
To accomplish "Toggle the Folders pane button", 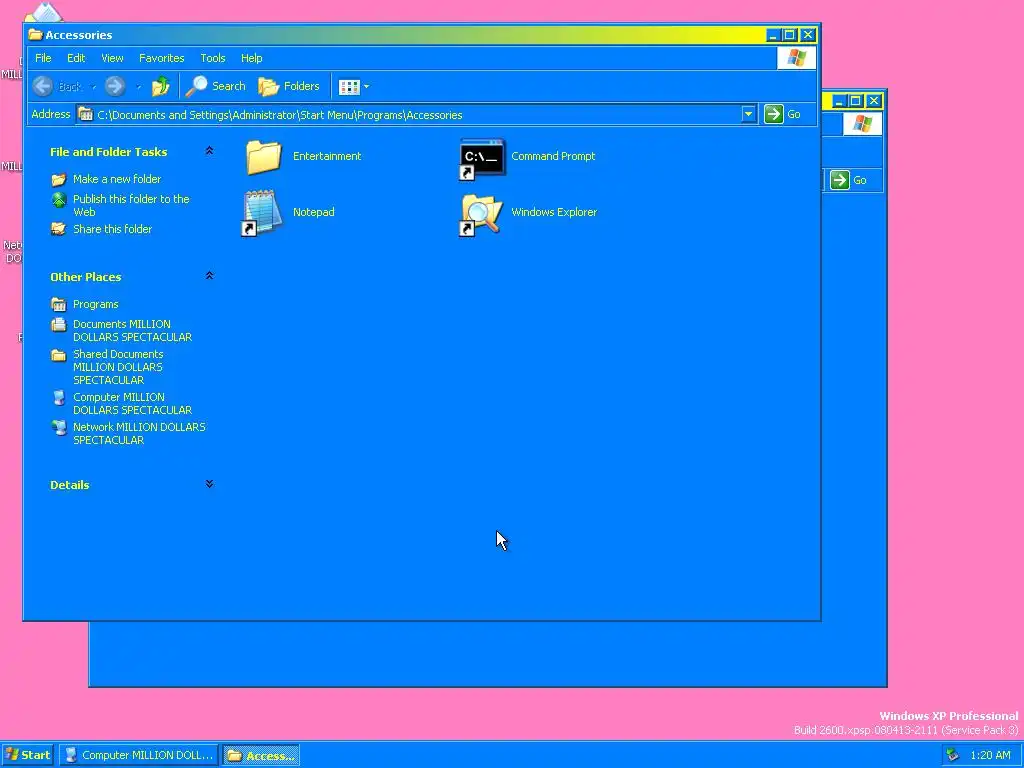I will click(289, 86).
